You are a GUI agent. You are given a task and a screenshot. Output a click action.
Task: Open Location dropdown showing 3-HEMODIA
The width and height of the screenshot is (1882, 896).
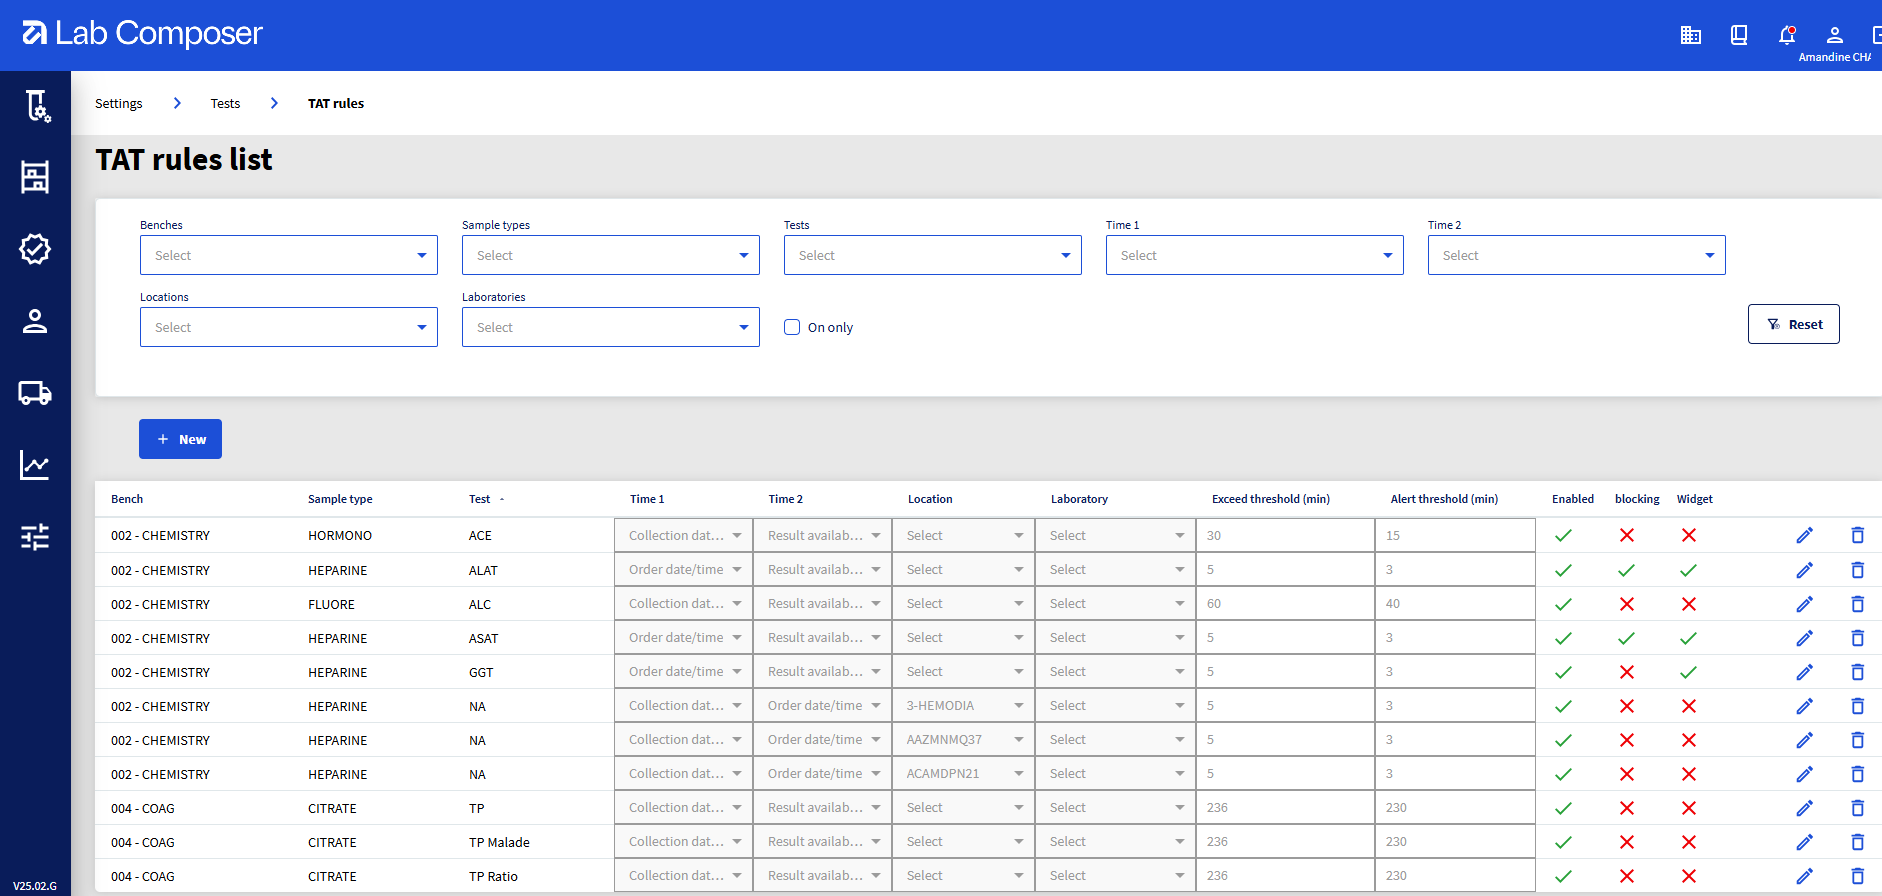[963, 706]
